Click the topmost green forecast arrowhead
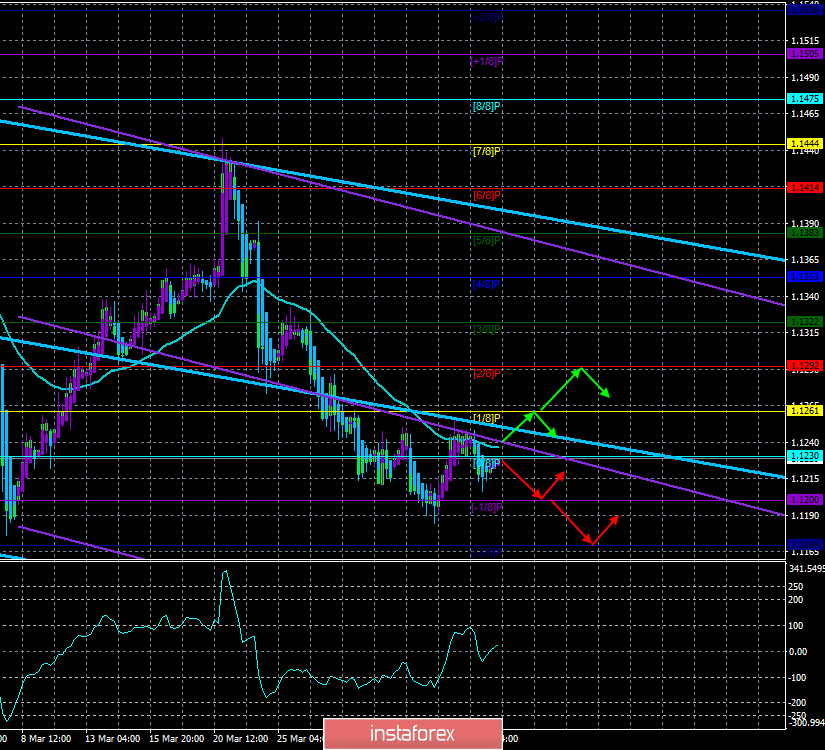The height and width of the screenshot is (750, 825). pos(578,370)
